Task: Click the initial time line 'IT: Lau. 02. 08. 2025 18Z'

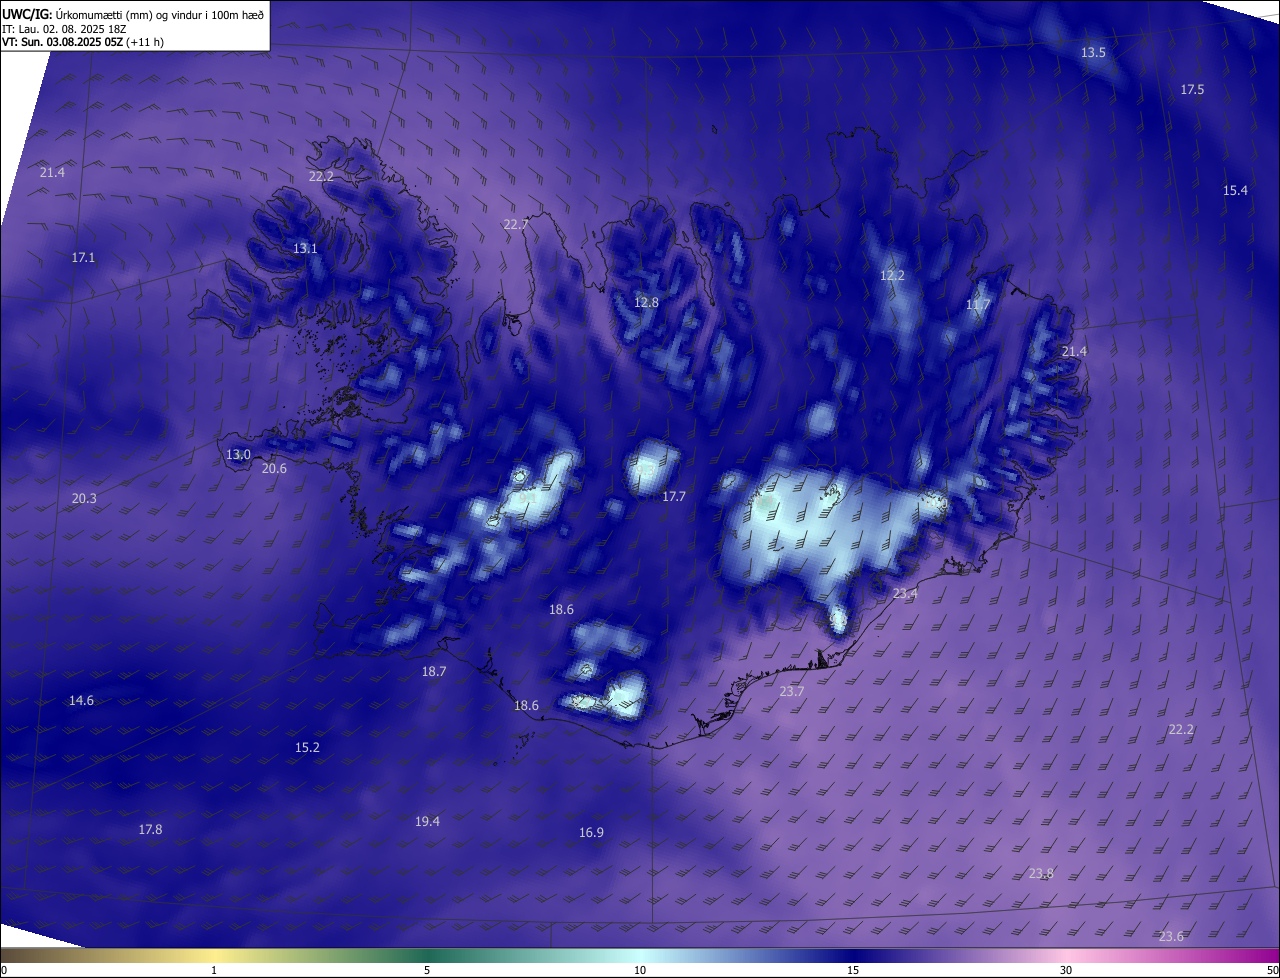Action: (64, 29)
